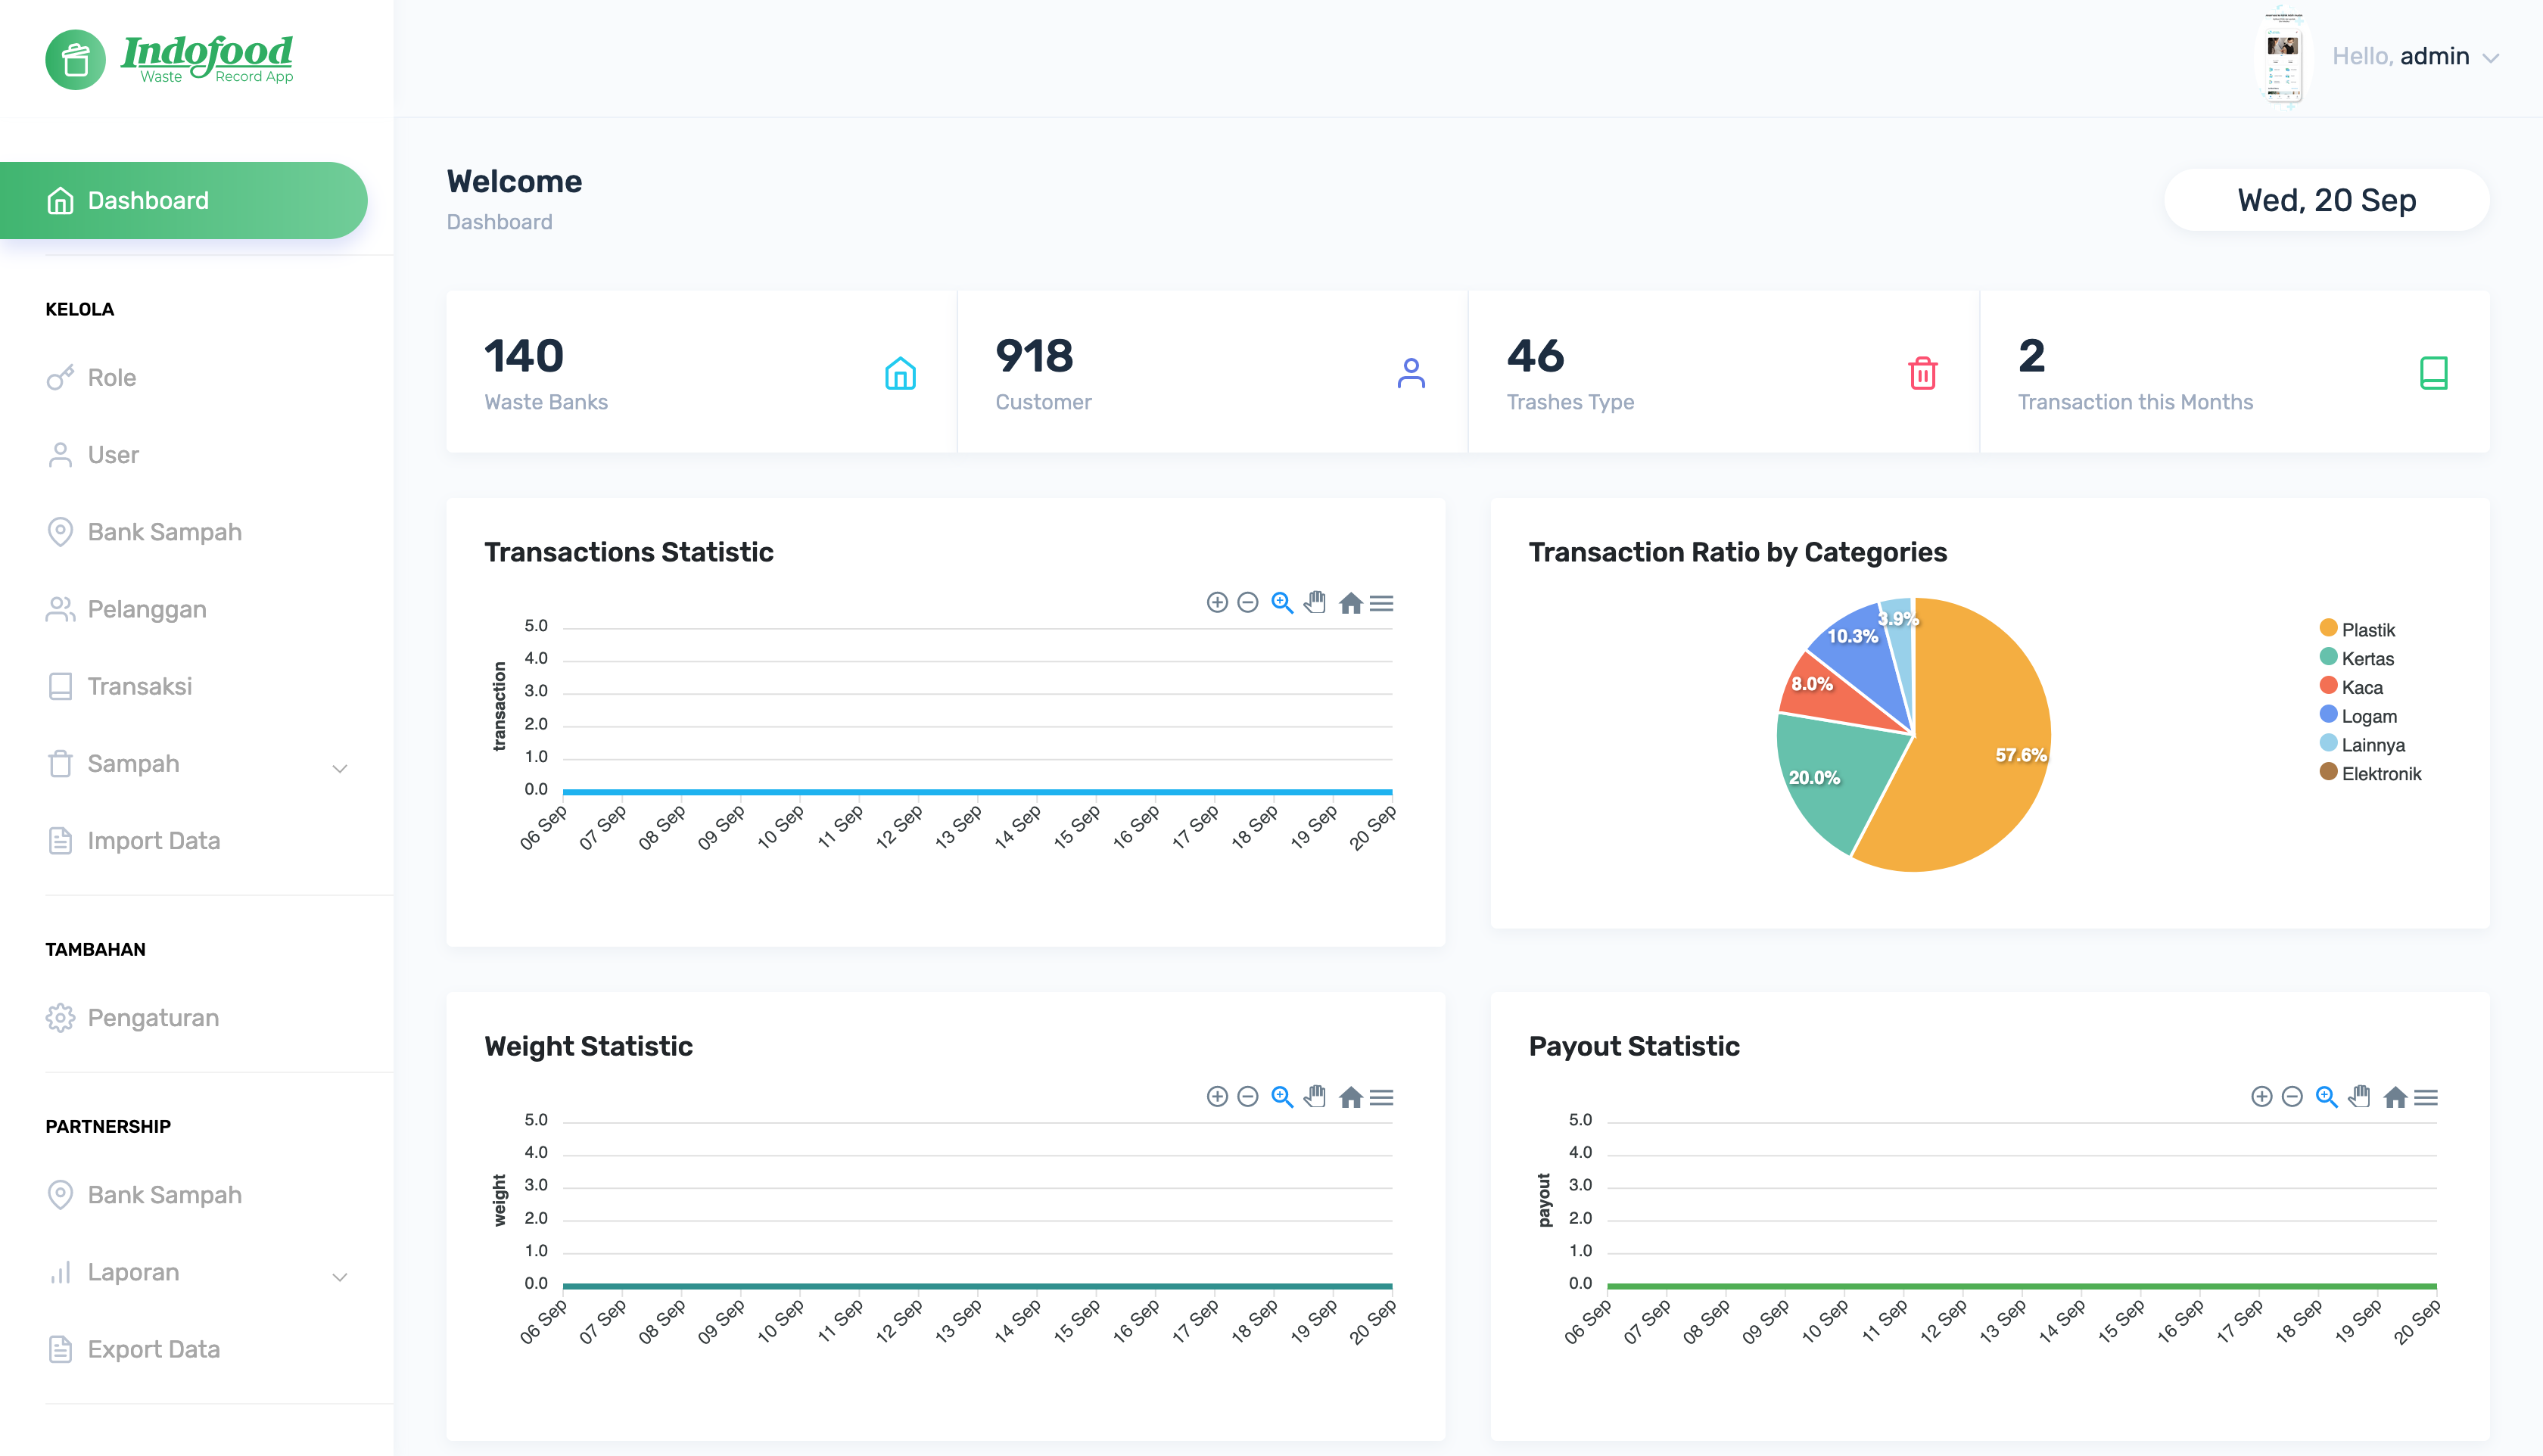Screen dimensions: 2543x1456
Task: Click the admin profile avatar thumbnail
Action: pyautogui.click(x=2283, y=57)
